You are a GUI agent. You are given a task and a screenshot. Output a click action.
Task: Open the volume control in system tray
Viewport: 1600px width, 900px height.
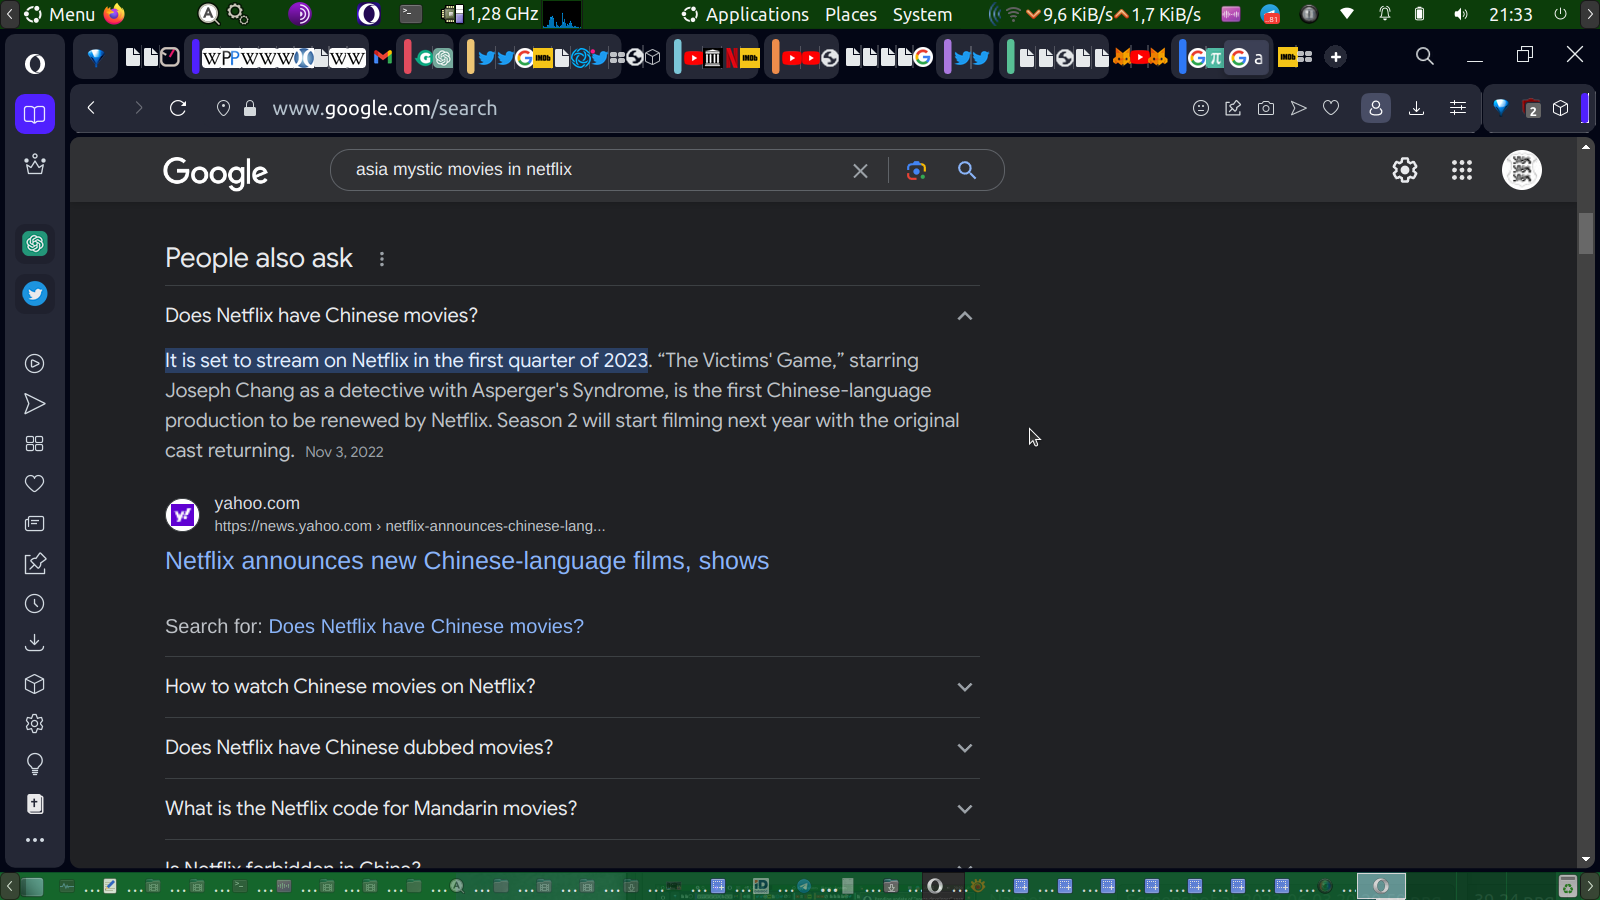point(1461,14)
